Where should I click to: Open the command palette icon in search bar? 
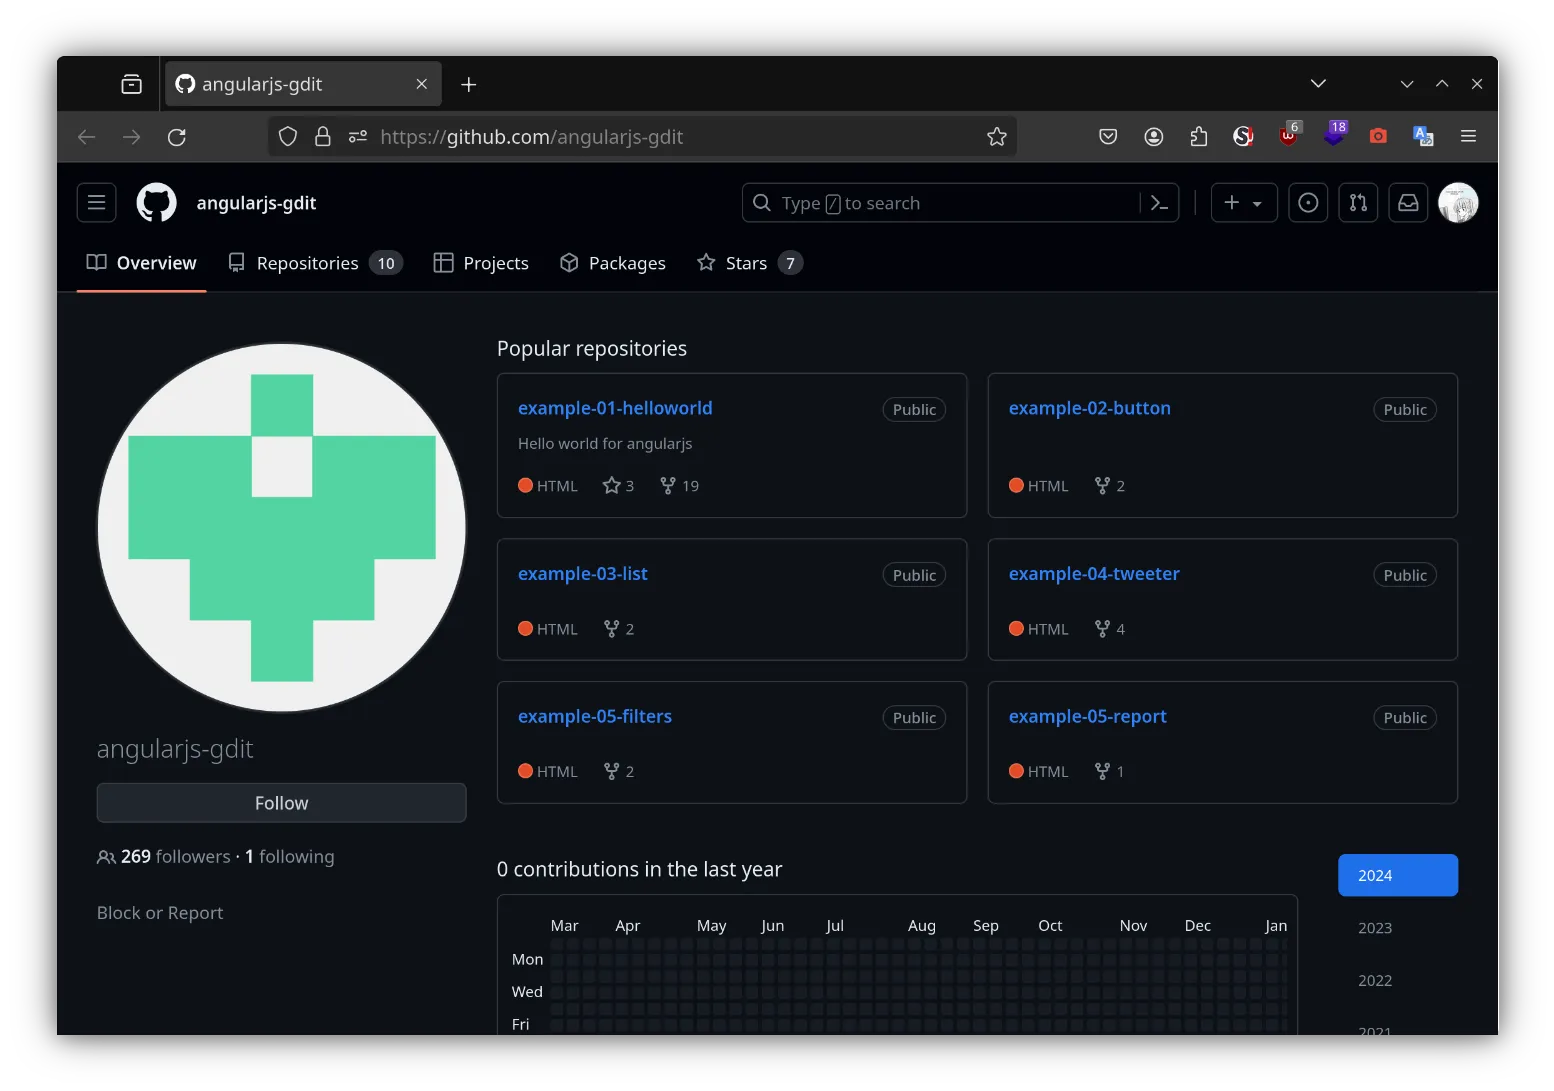tap(1159, 203)
